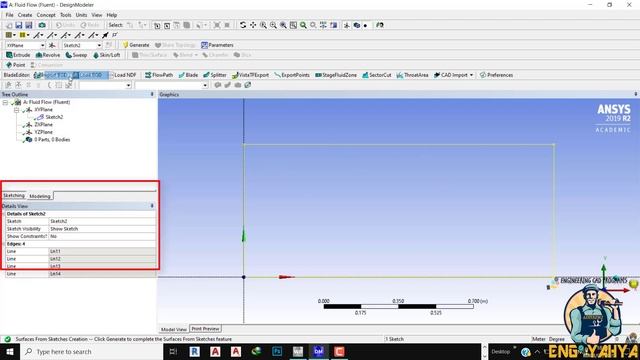The image size is (640, 360).
Task: Select the Pan view tool
Action: pyautogui.click(x=253, y=25)
